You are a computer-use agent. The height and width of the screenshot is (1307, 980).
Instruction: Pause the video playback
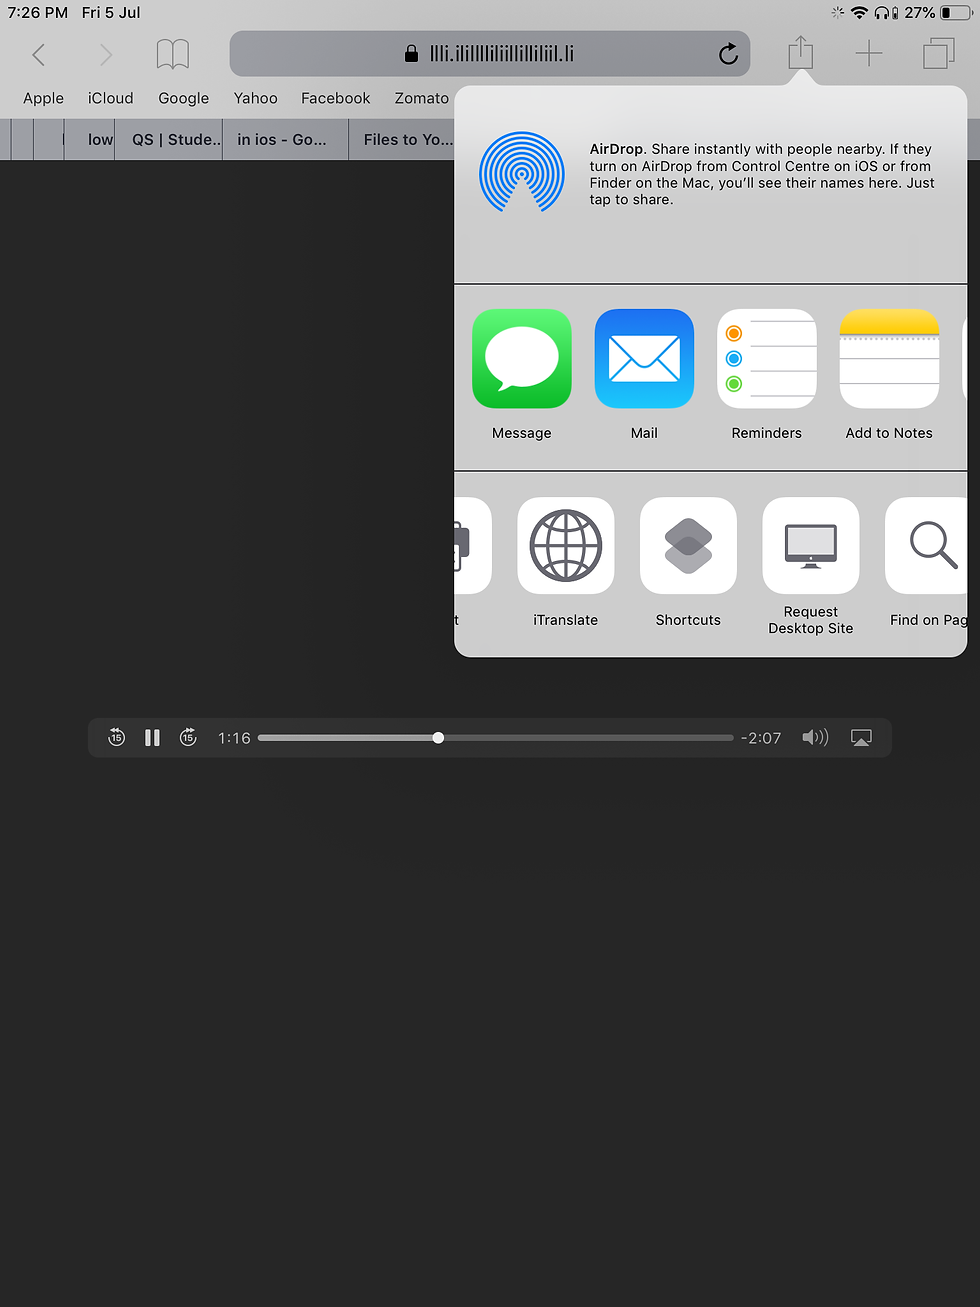(x=152, y=737)
